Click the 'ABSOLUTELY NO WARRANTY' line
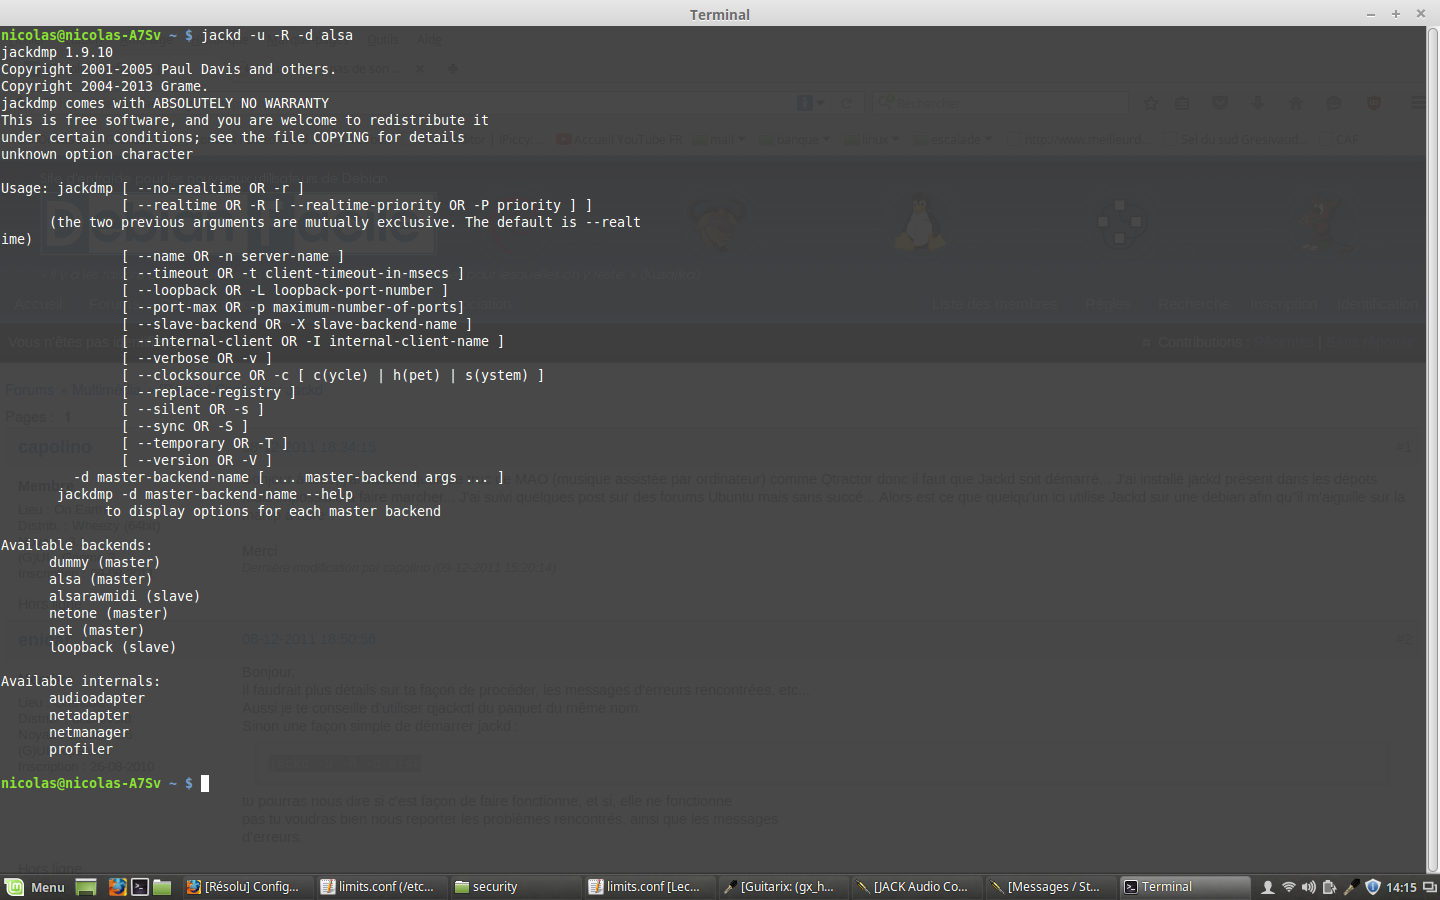Screen dimensions: 1440x900 pos(165,103)
